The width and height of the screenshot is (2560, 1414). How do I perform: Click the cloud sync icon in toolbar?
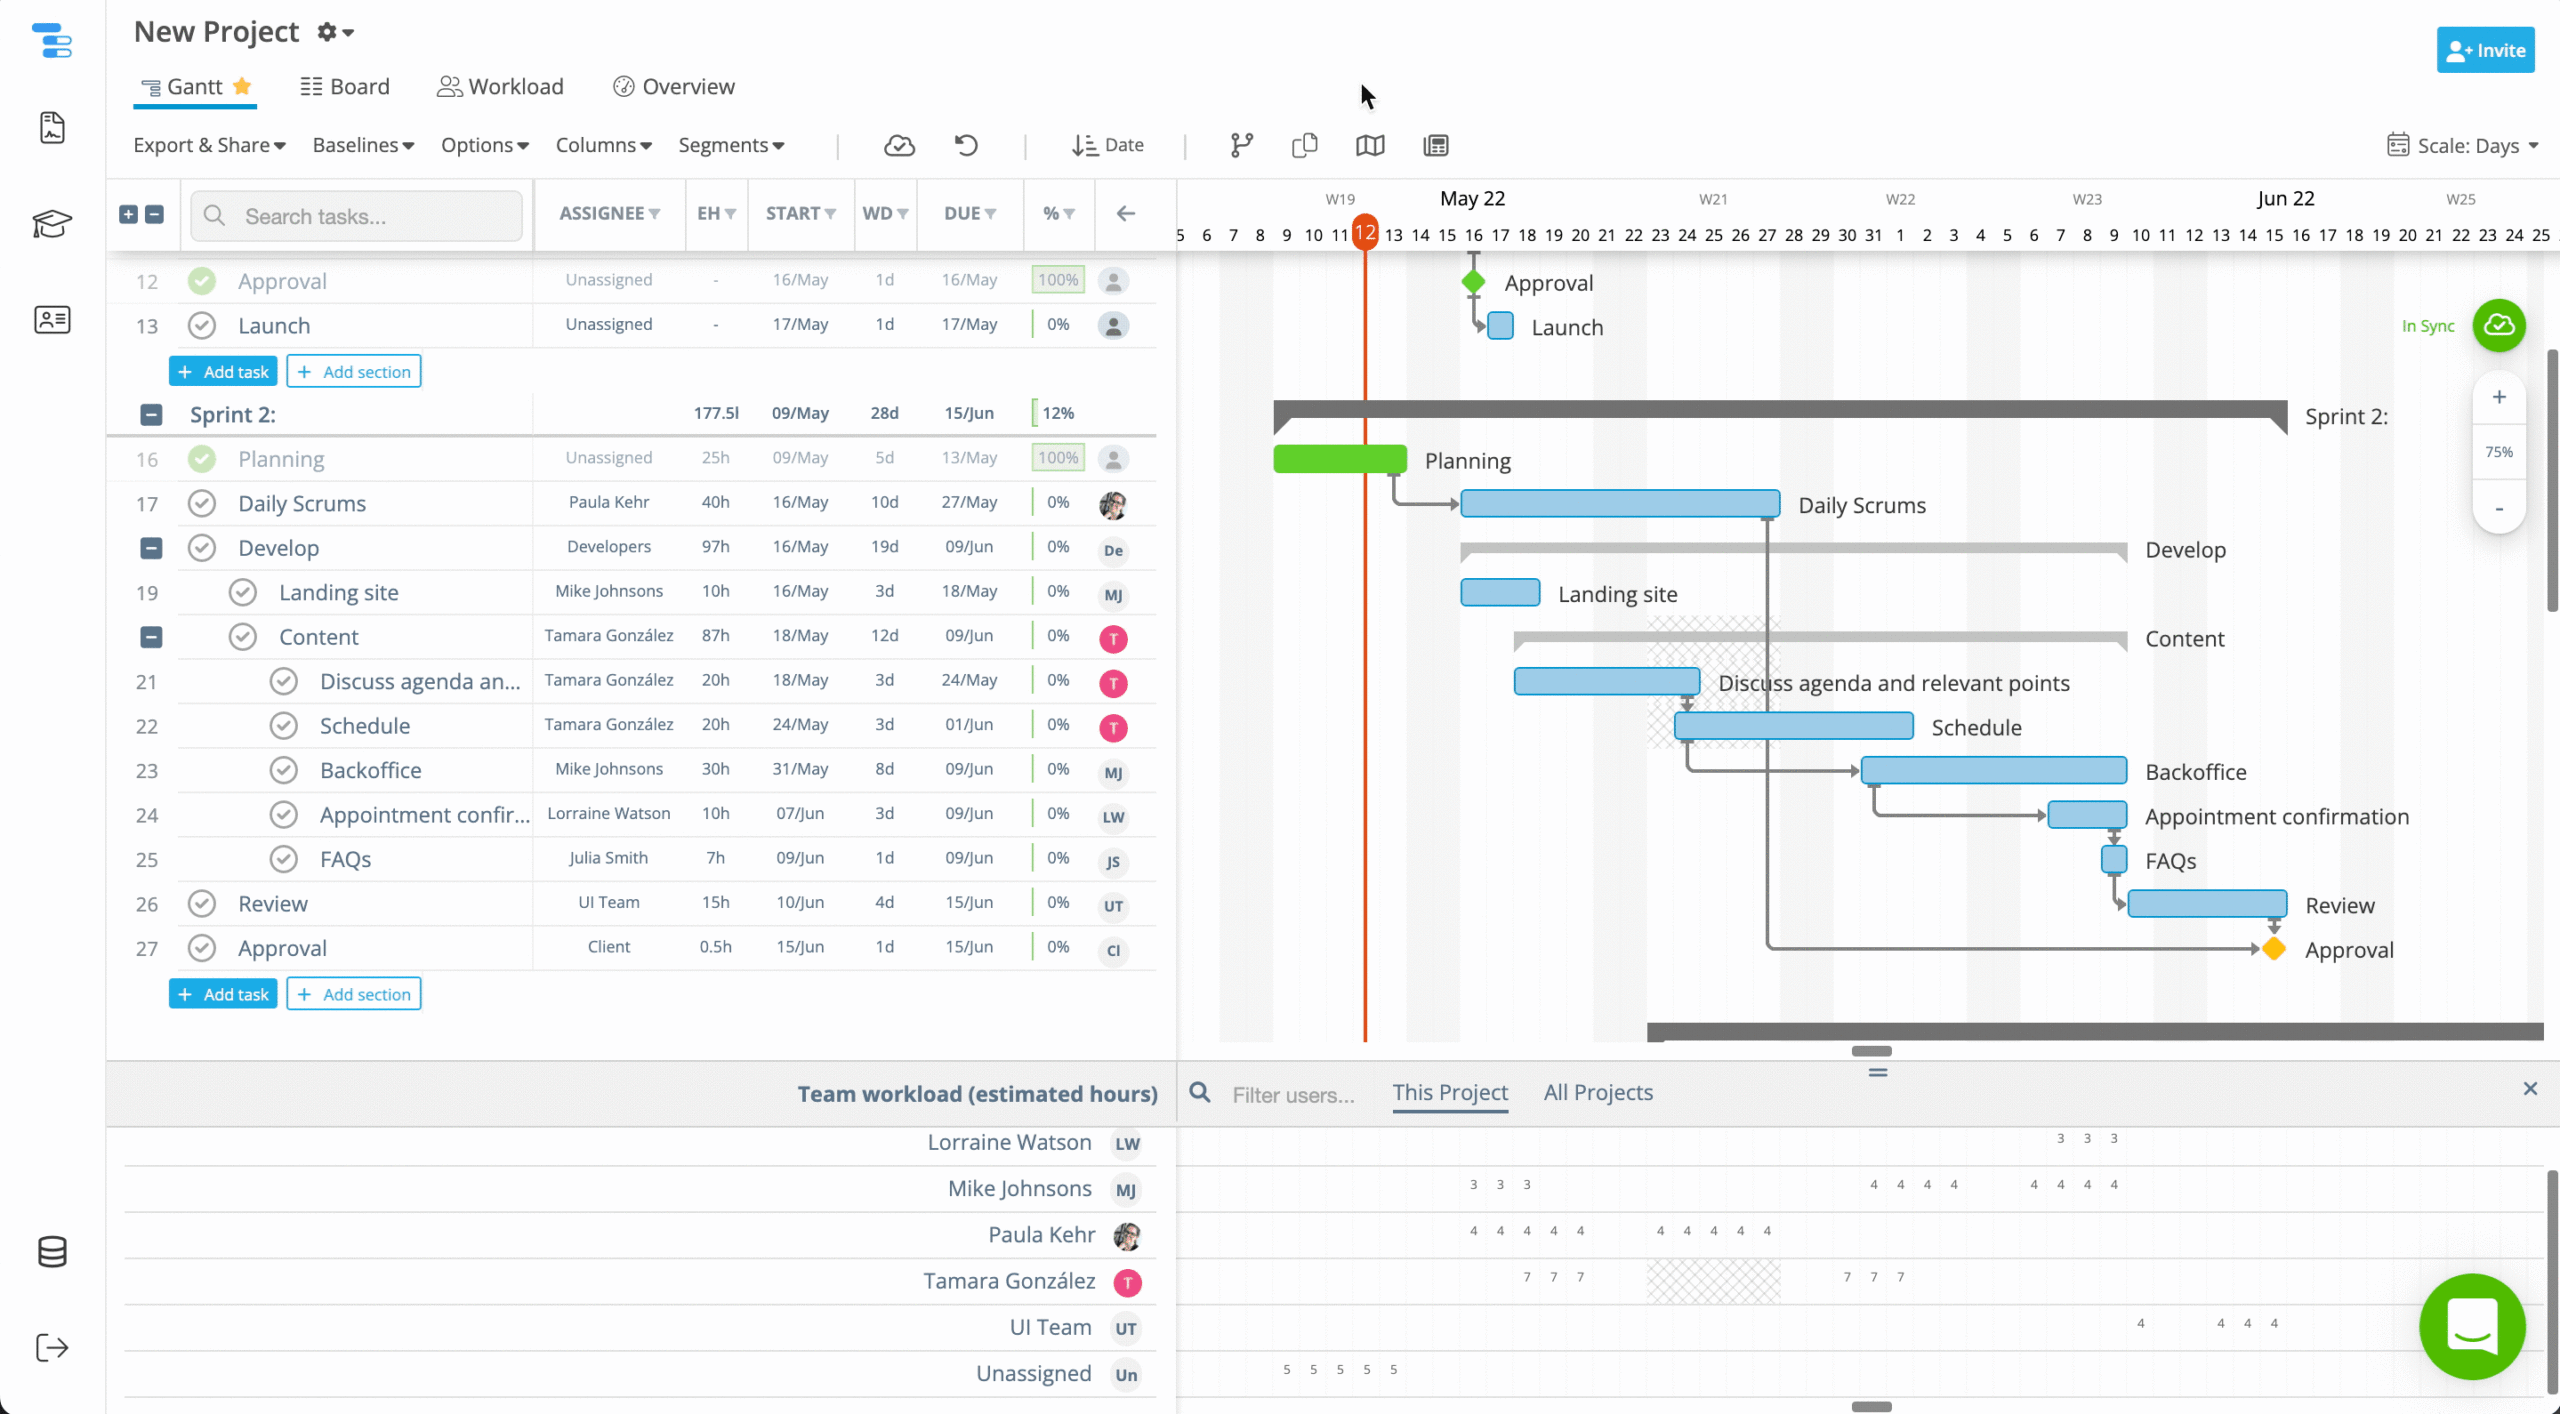(899, 146)
